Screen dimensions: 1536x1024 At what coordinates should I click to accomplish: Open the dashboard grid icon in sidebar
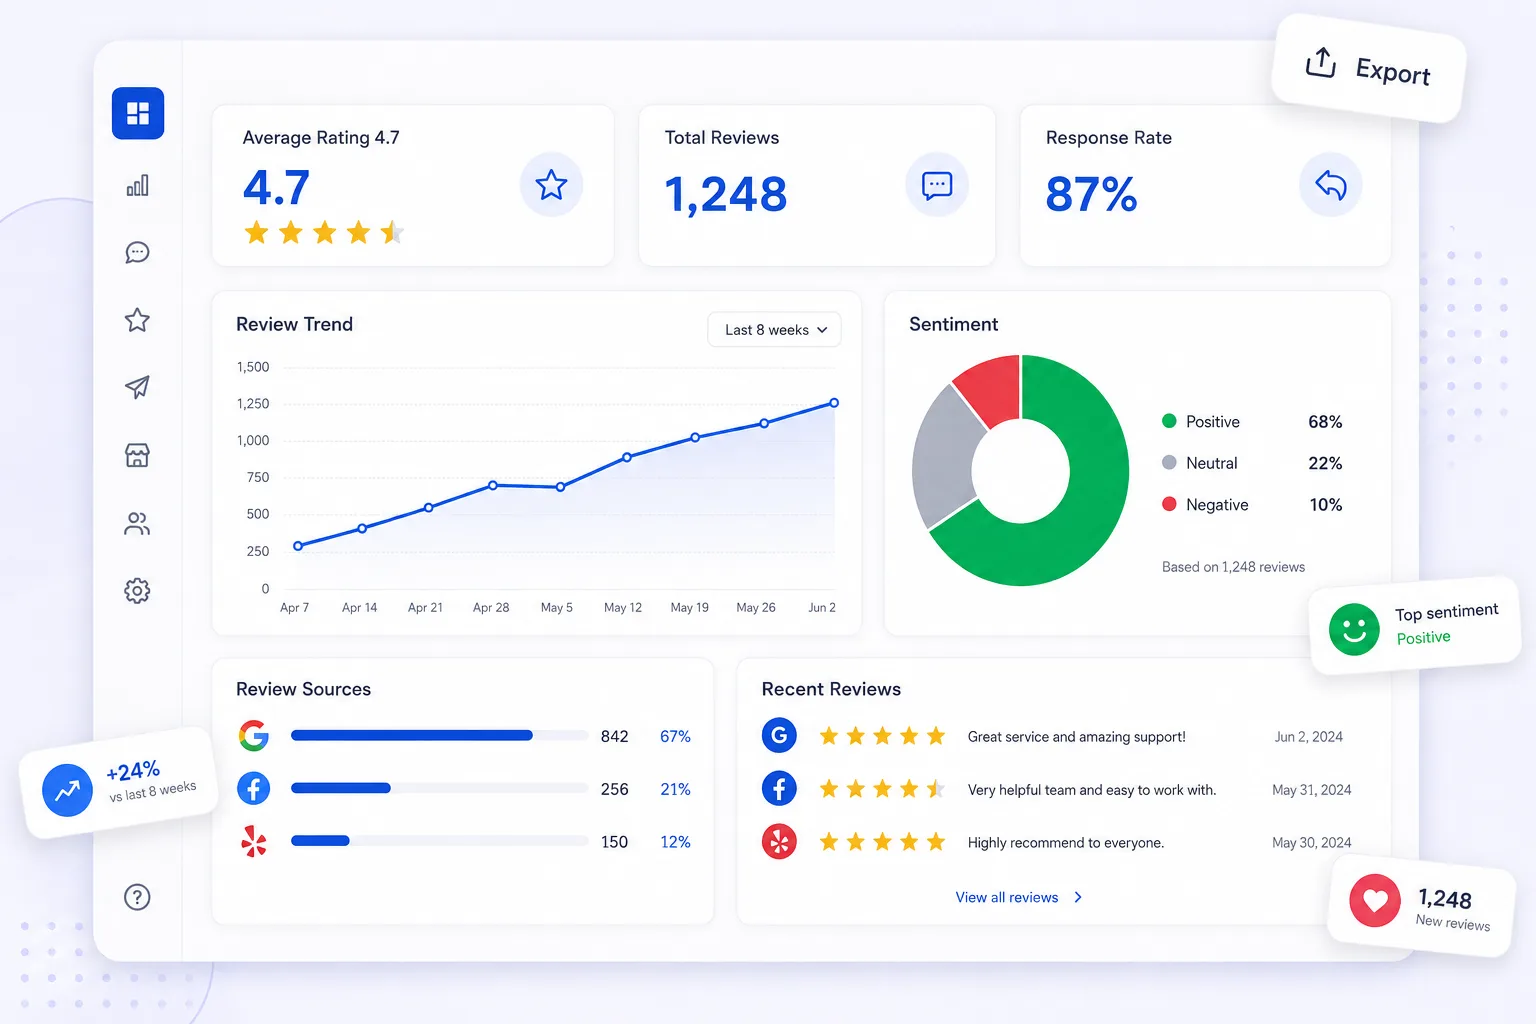[138, 113]
